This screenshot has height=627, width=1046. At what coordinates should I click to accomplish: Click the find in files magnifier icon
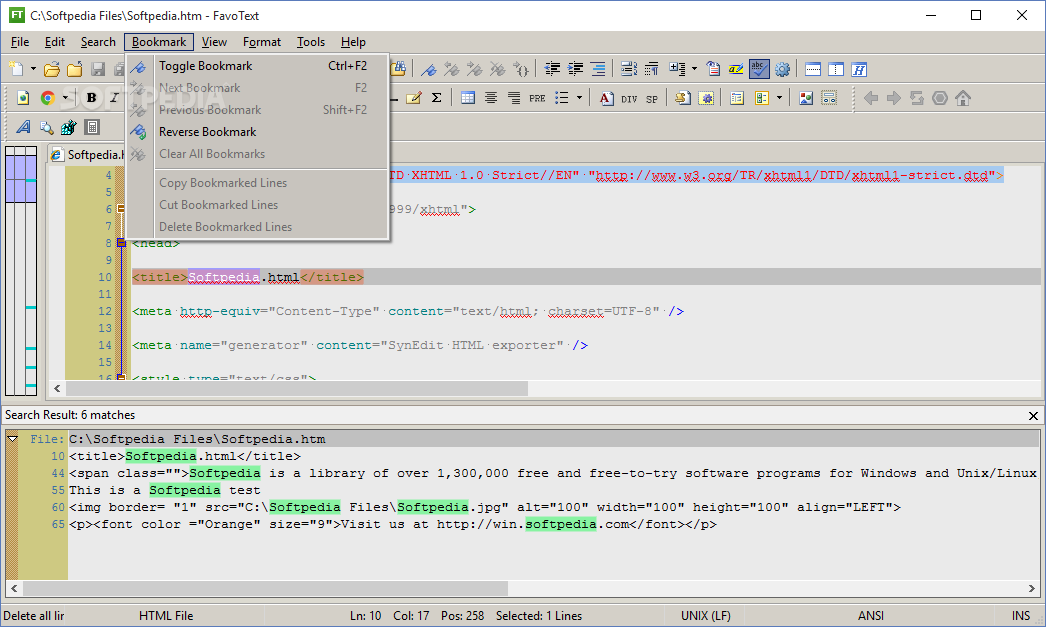pos(46,127)
